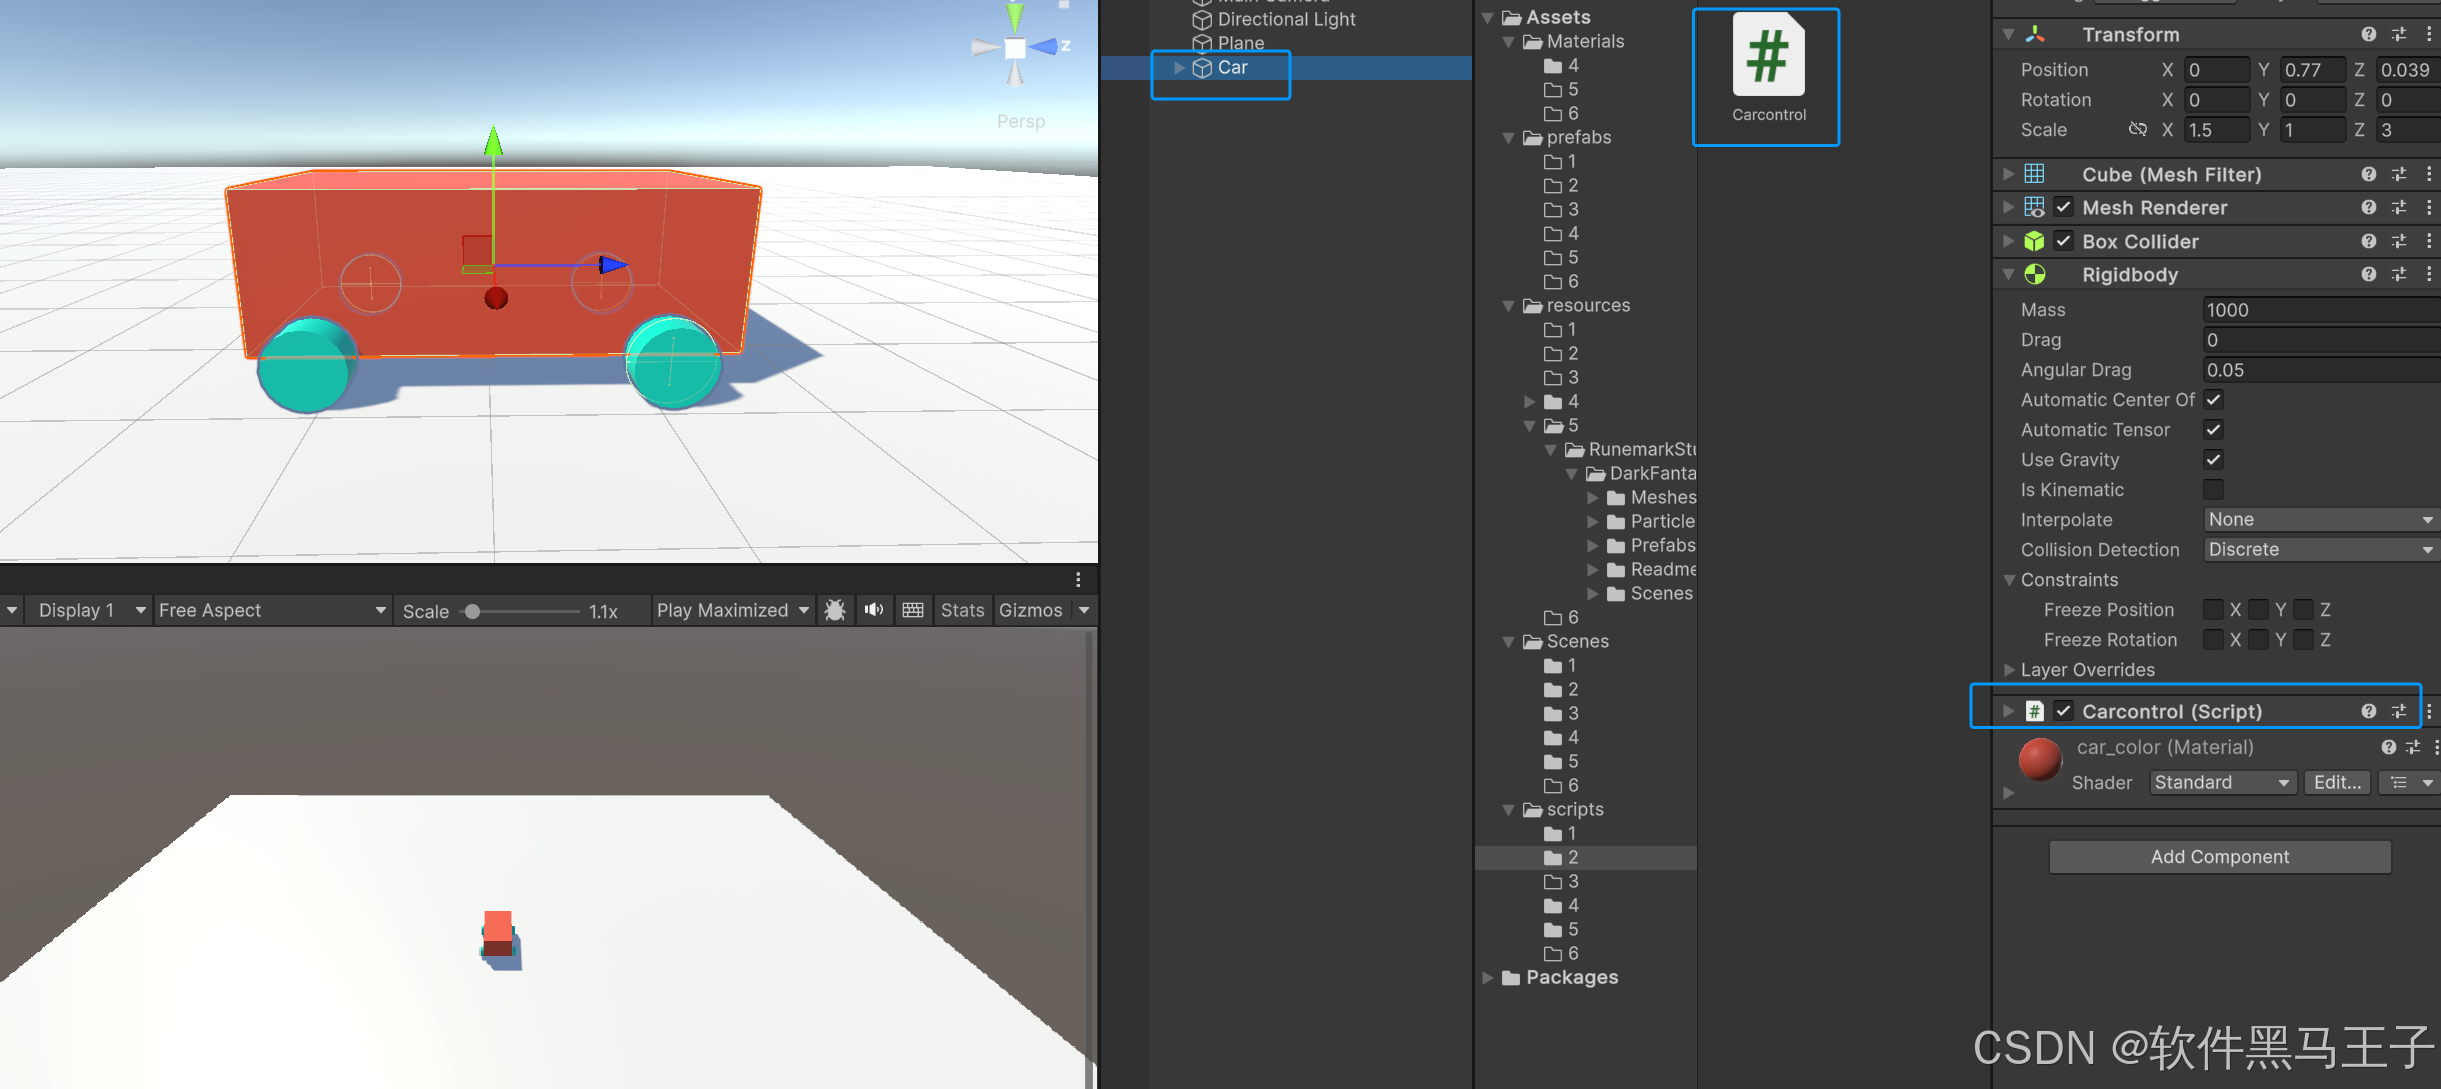Toggle the shortcuts keyboard icon in the Game toolbar
The image size is (2441, 1089).
click(912, 610)
